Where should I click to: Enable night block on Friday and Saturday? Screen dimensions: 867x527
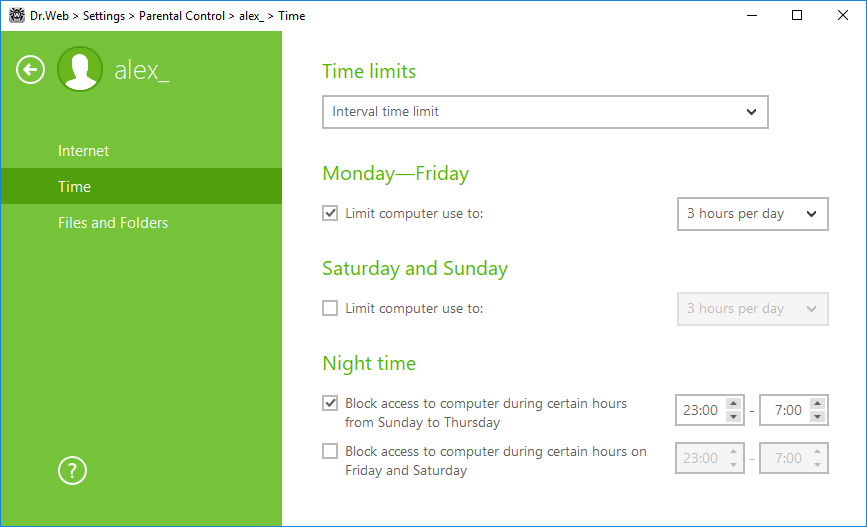click(330, 451)
